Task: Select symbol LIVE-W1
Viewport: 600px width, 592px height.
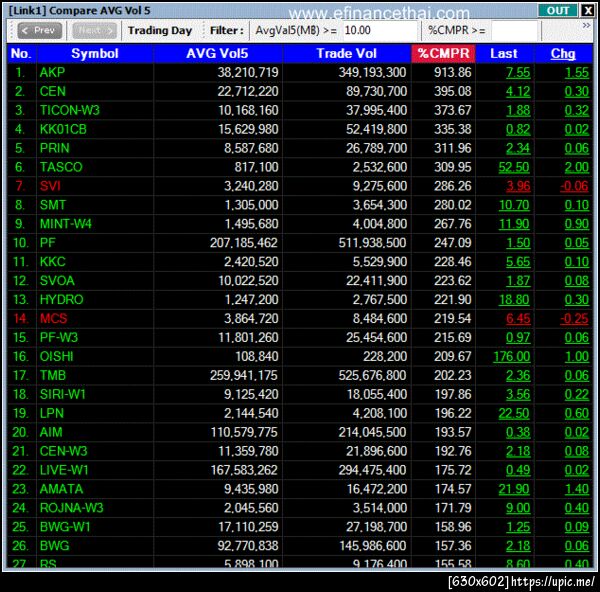Action: click(x=64, y=470)
